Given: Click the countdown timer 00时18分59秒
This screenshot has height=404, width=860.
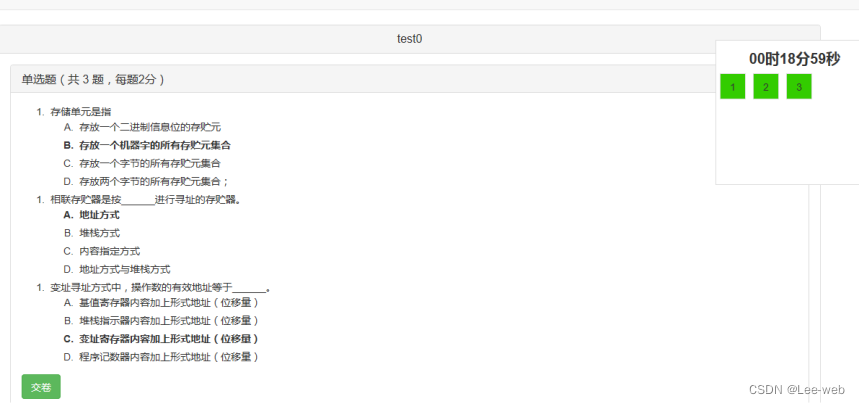Looking at the screenshot, I should click(x=794, y=59).
